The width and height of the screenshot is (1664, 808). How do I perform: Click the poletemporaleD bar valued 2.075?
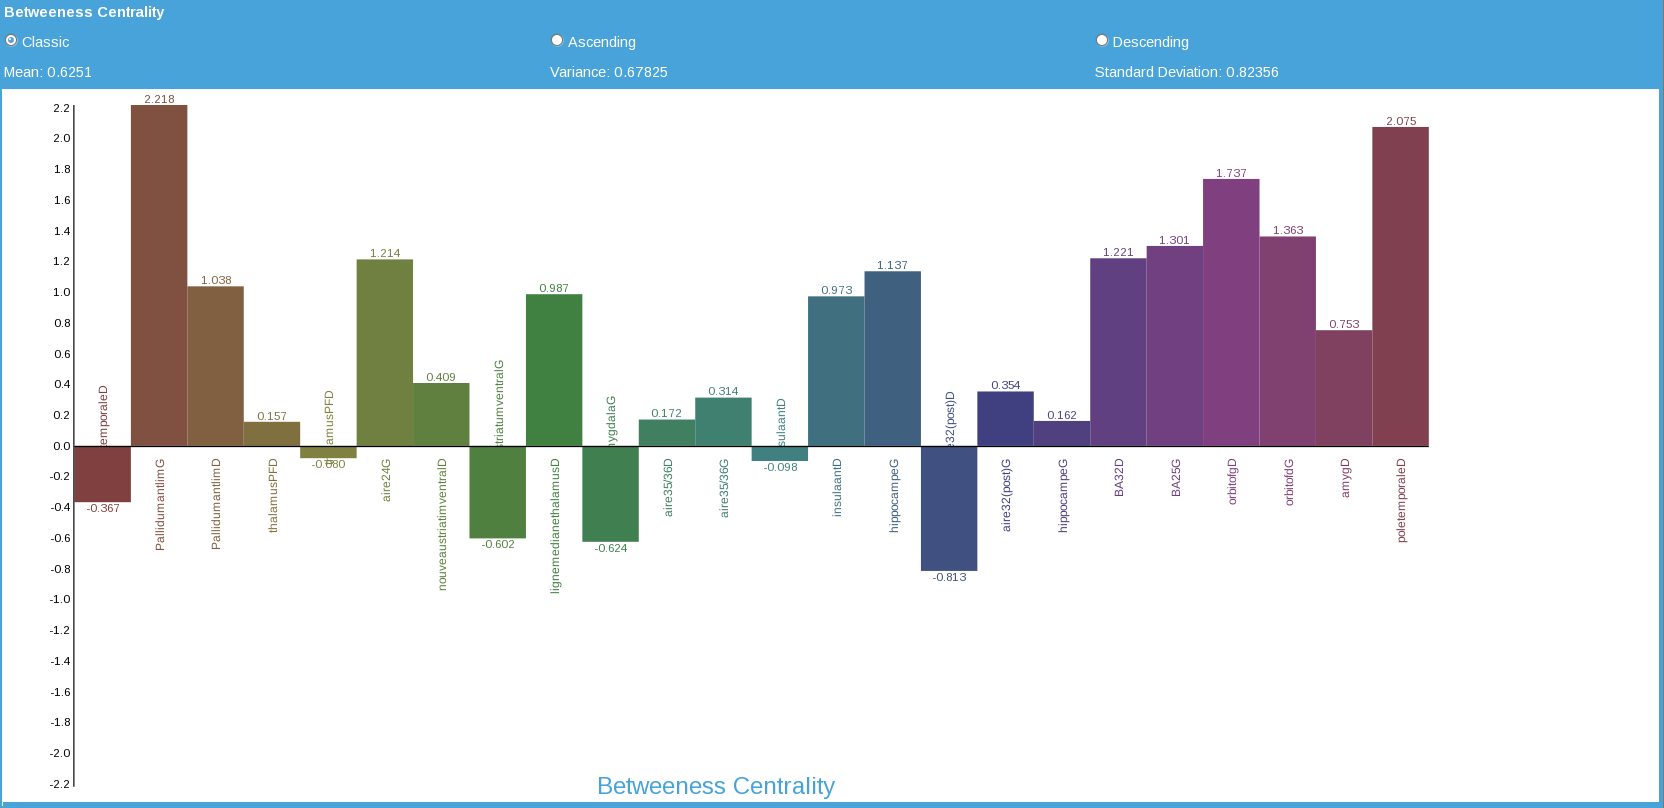(1400, 286)
